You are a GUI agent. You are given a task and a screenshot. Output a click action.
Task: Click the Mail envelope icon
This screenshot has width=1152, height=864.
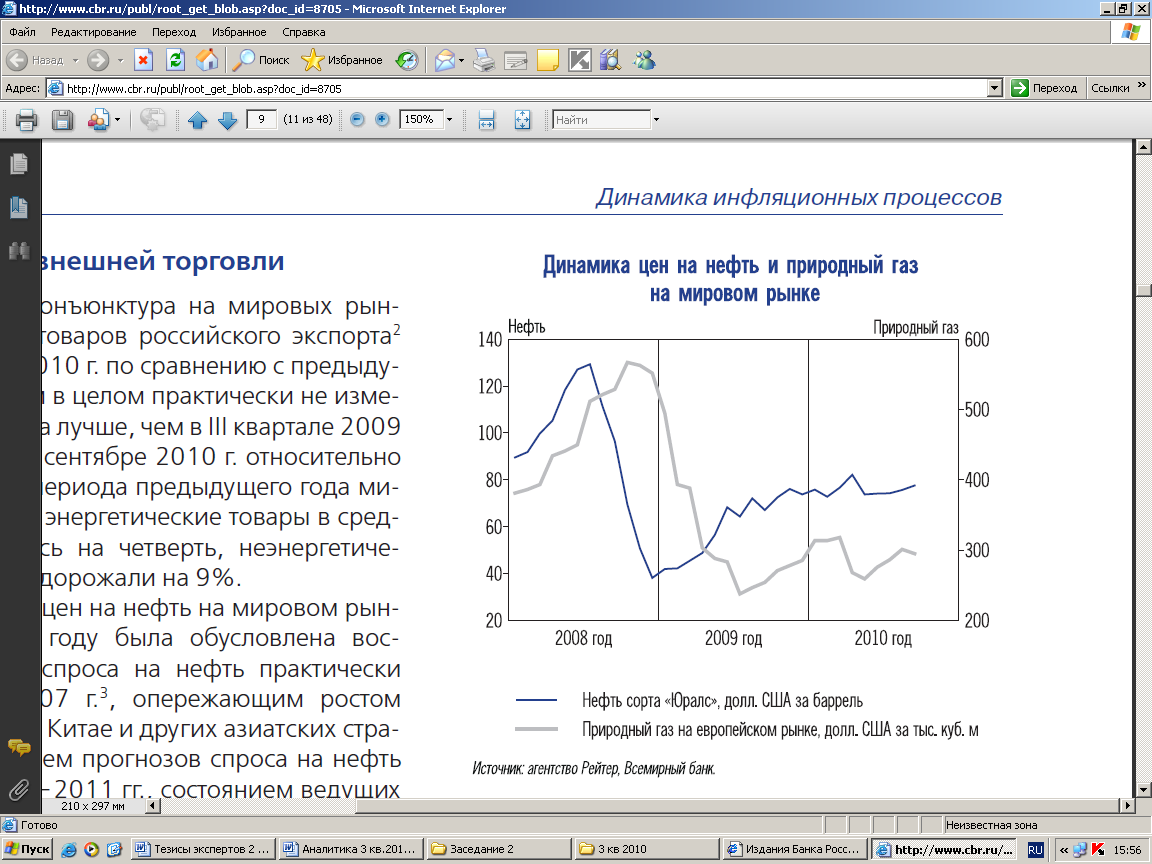pyautogui.click(x=444, y=60)
